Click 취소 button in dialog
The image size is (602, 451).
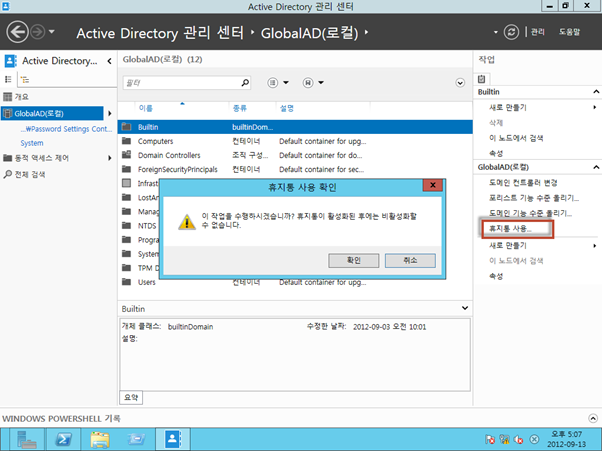click(410, 261)
